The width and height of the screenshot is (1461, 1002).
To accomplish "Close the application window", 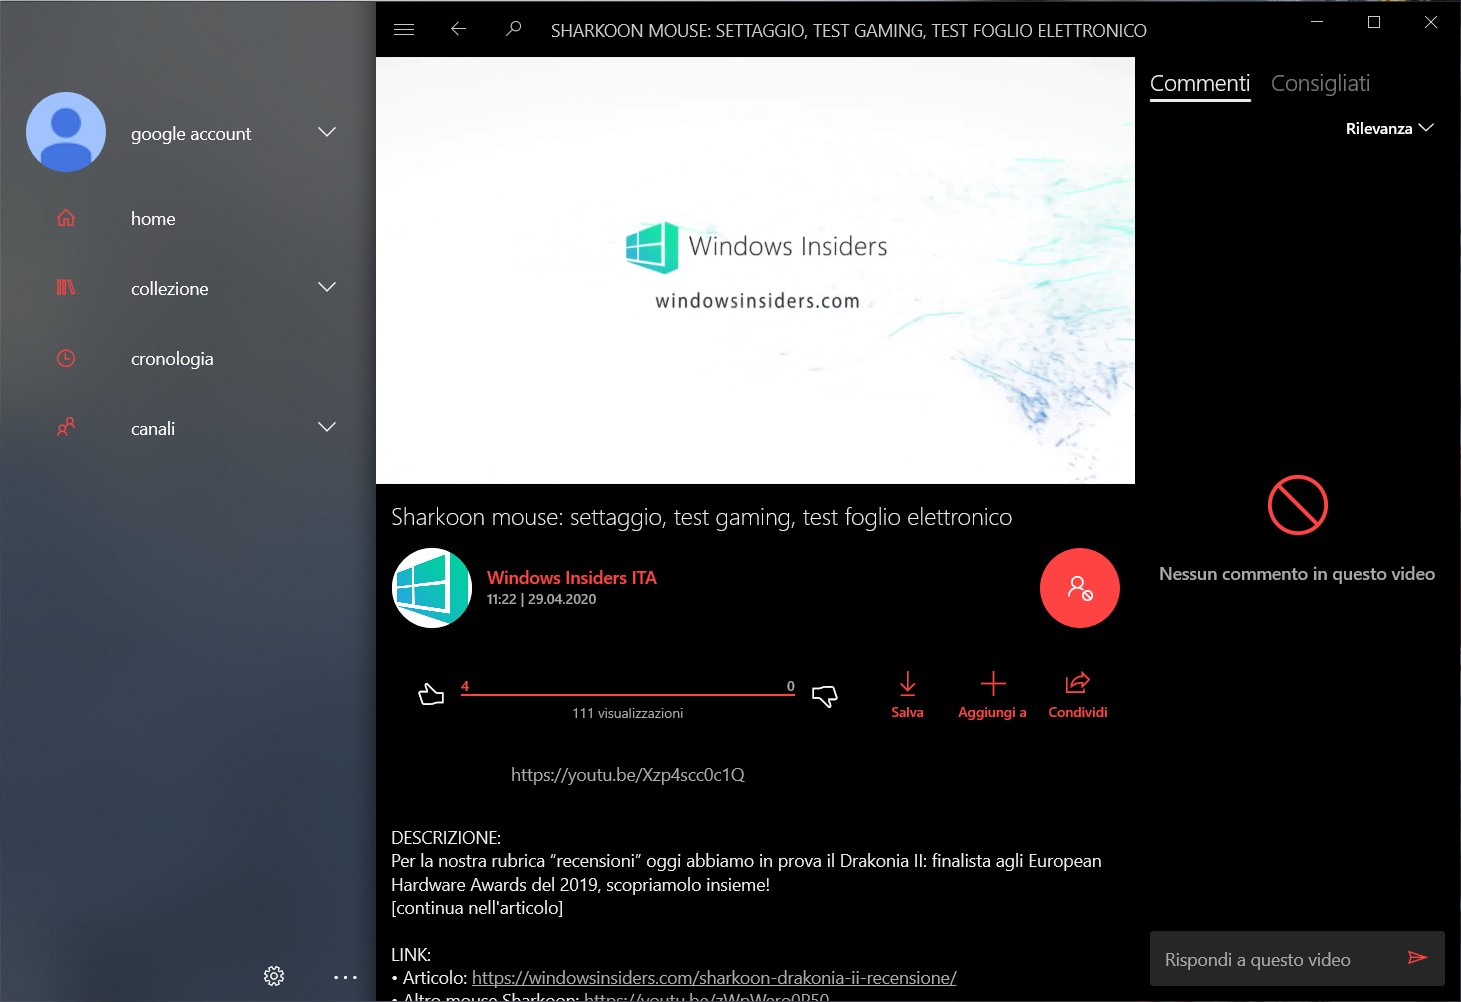I will pos(1431,22).
